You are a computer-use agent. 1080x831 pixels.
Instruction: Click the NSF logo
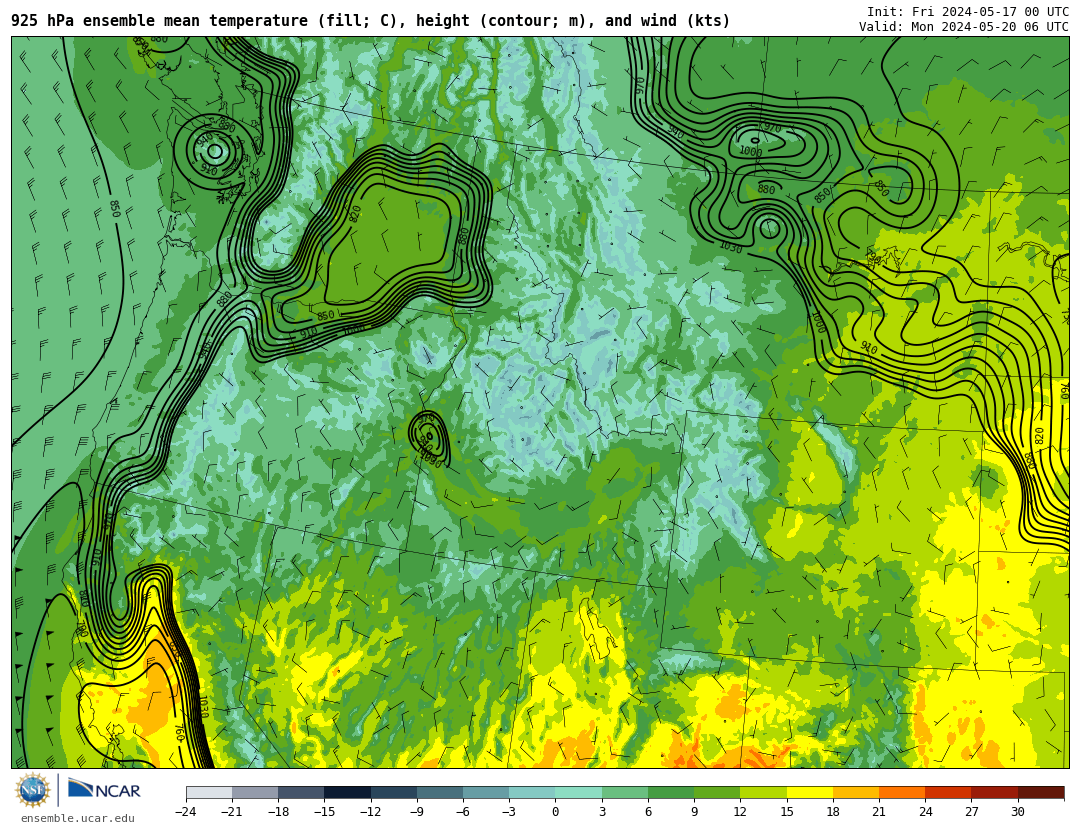click(x=33, y=790)
